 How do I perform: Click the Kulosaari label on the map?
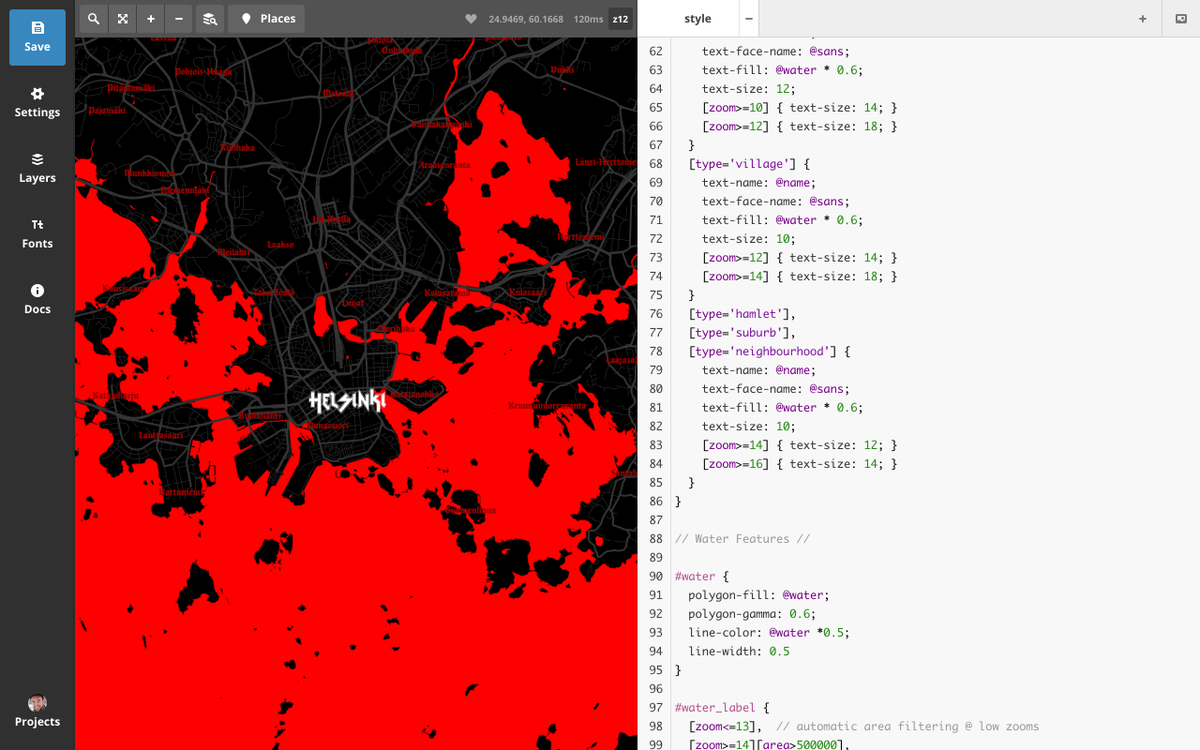527,293
